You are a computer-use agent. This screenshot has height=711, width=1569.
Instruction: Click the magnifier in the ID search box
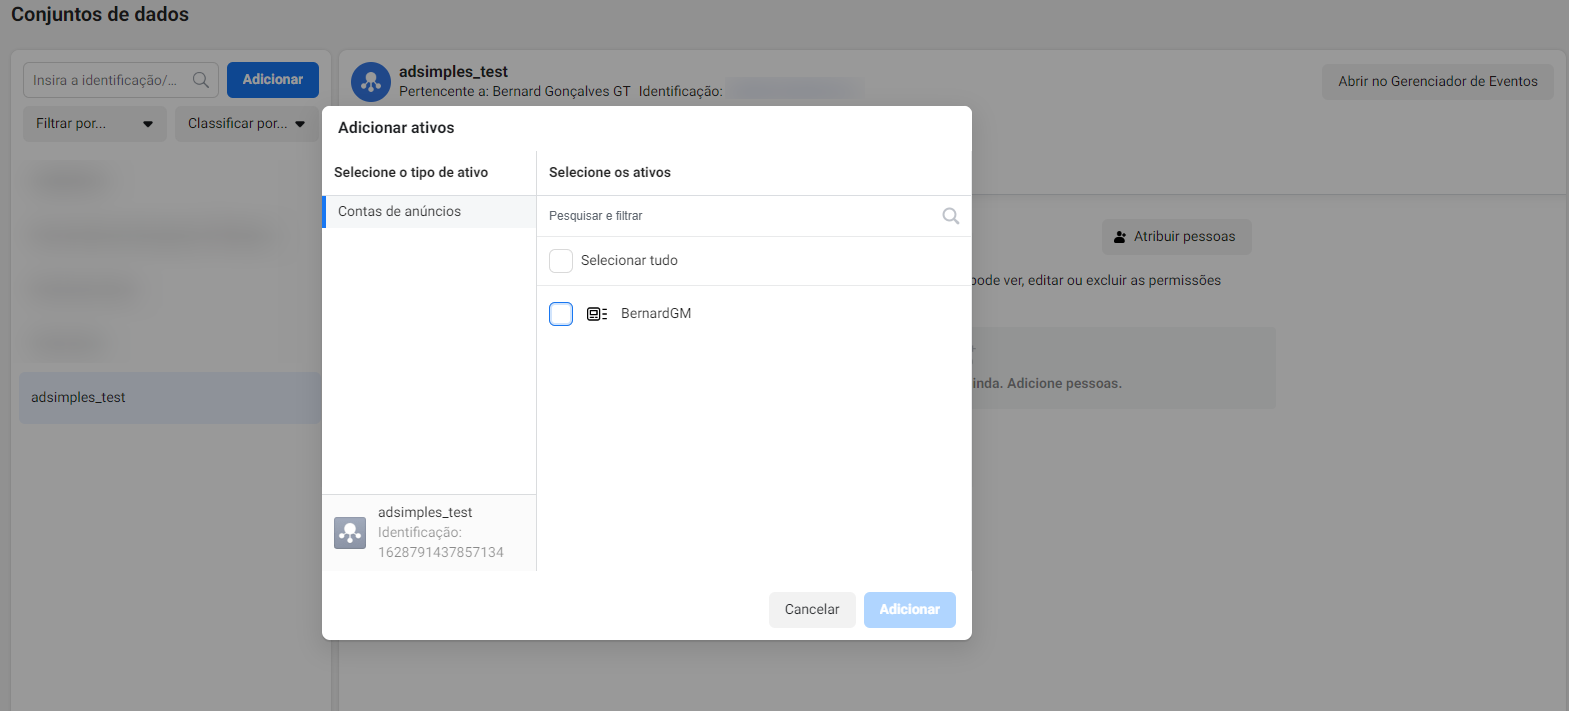click(x=201, y=80)
